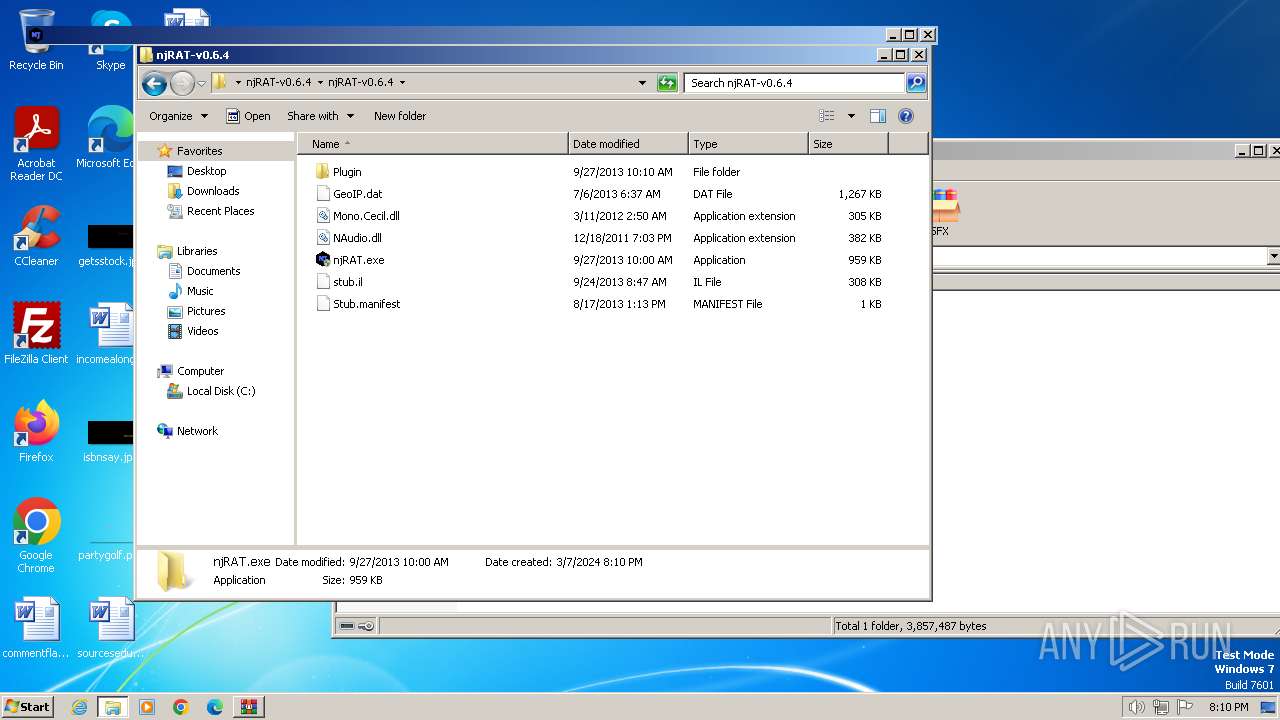Sort by the Type column header
The width and height of the screenshot is (1280, 720).
click(748, 144)
